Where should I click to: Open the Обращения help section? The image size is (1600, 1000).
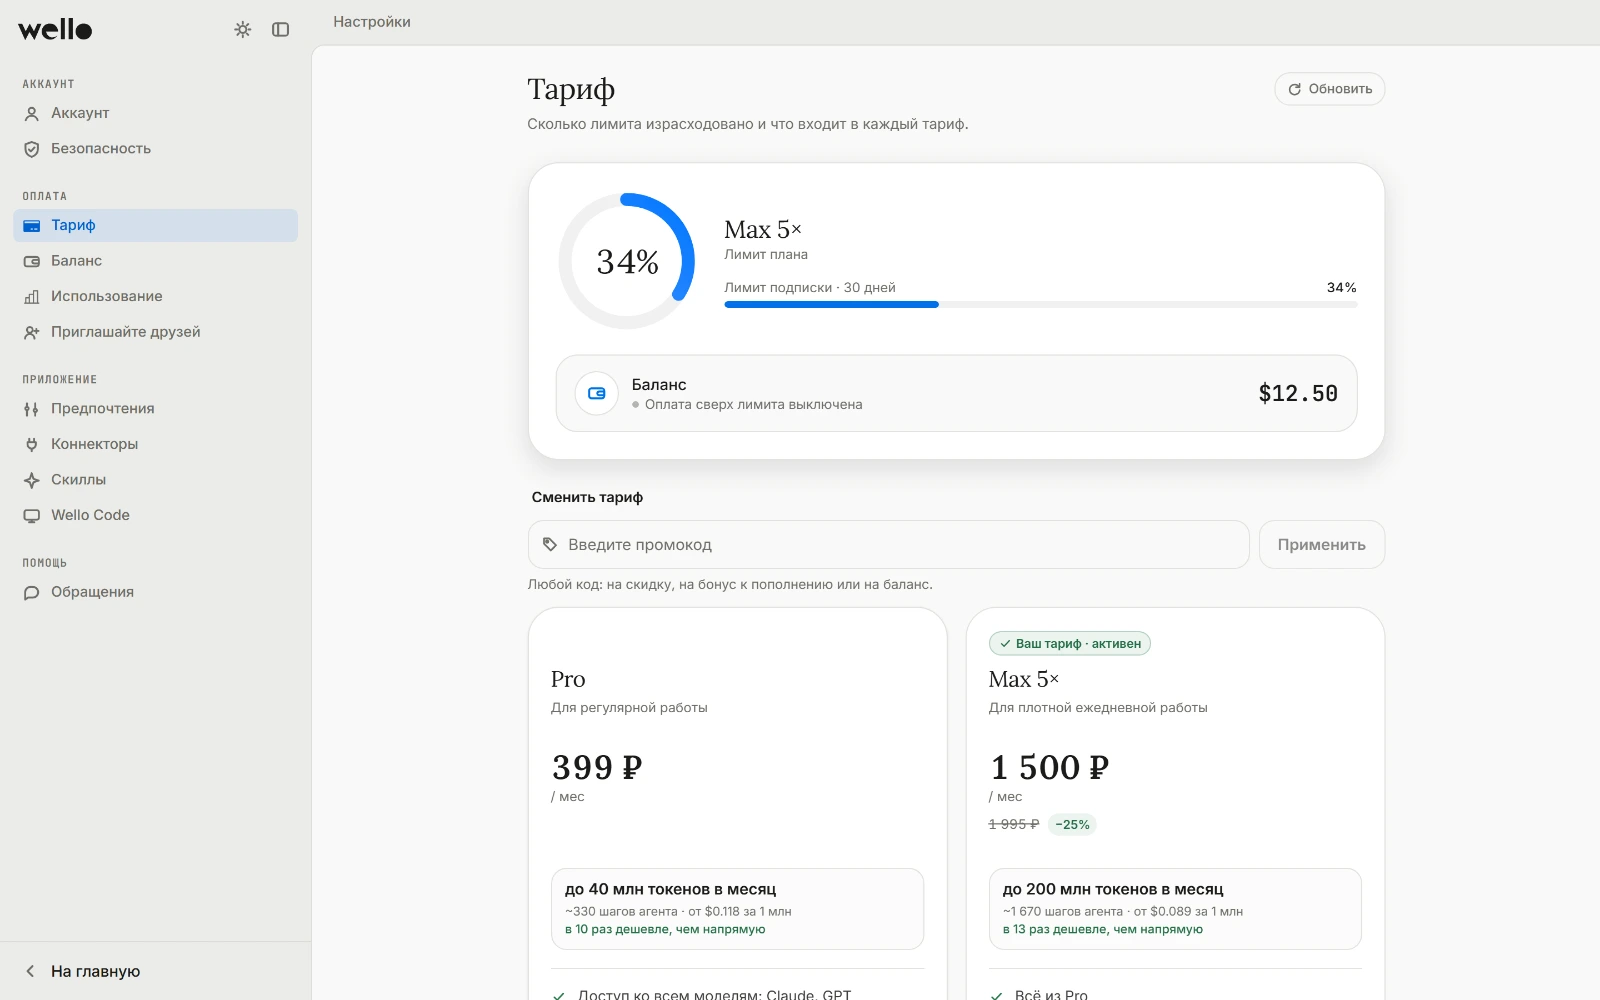pyautogui.click(x=156, y=592)
